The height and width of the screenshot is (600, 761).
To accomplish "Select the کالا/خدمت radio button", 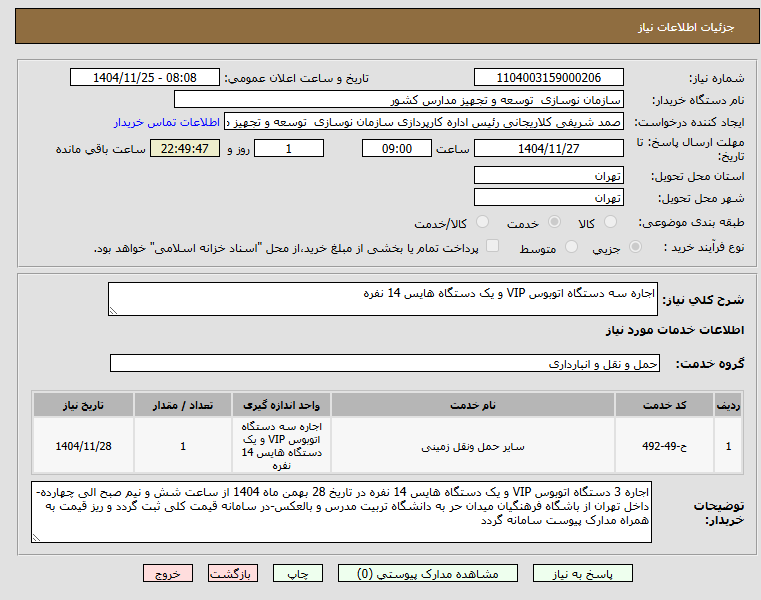I will 482,222.
